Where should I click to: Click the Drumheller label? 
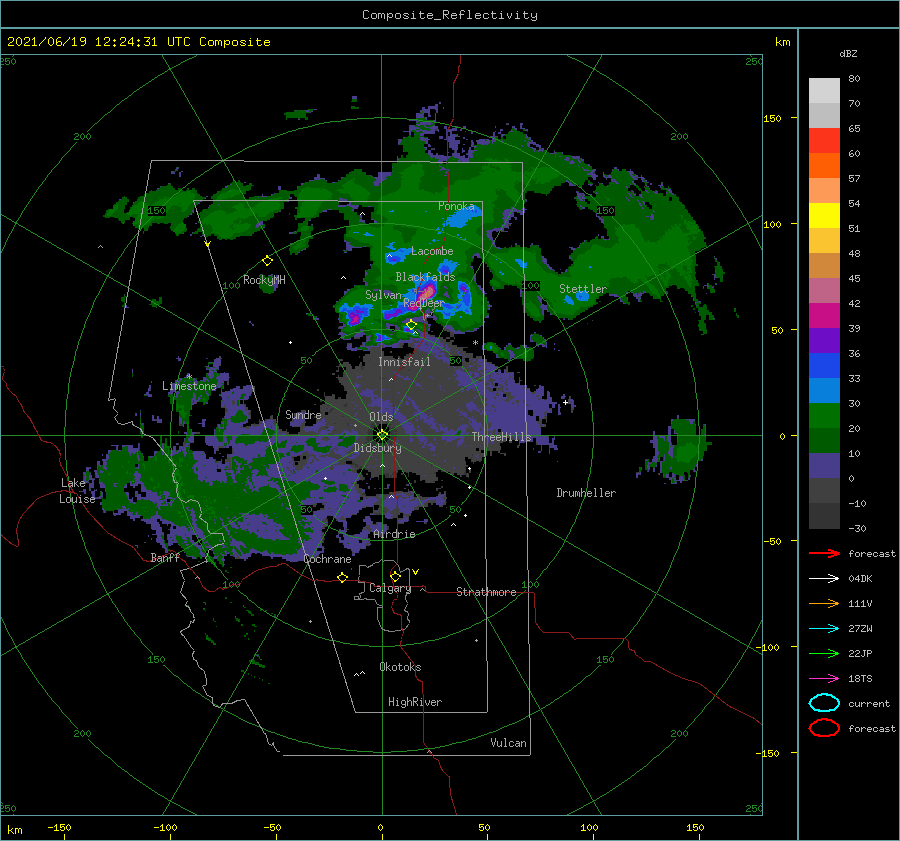pyautogui.click(x=586, y=493)
